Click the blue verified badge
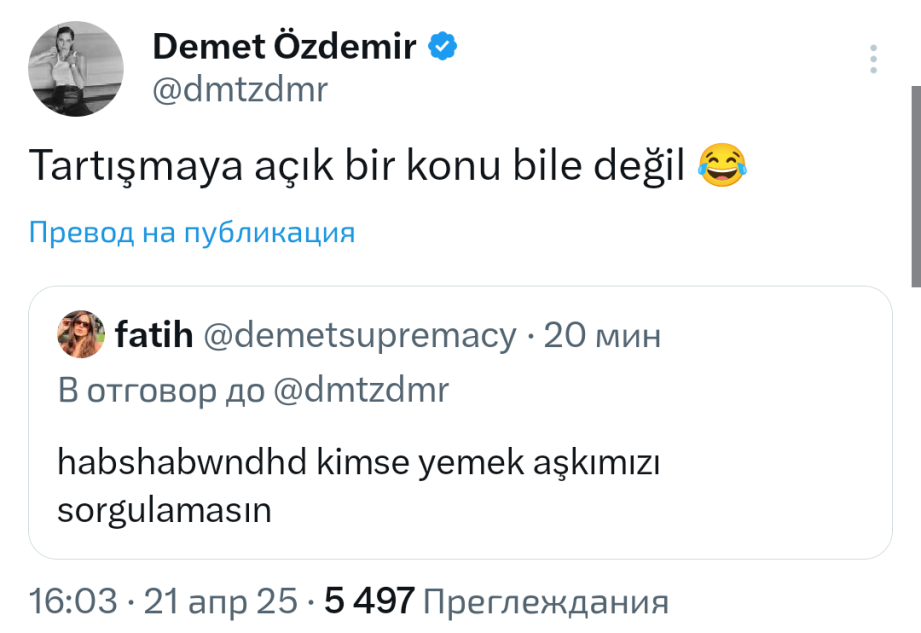Image resolution: width=921 pixels, height=633 pixels. click(x=444, y=45)
